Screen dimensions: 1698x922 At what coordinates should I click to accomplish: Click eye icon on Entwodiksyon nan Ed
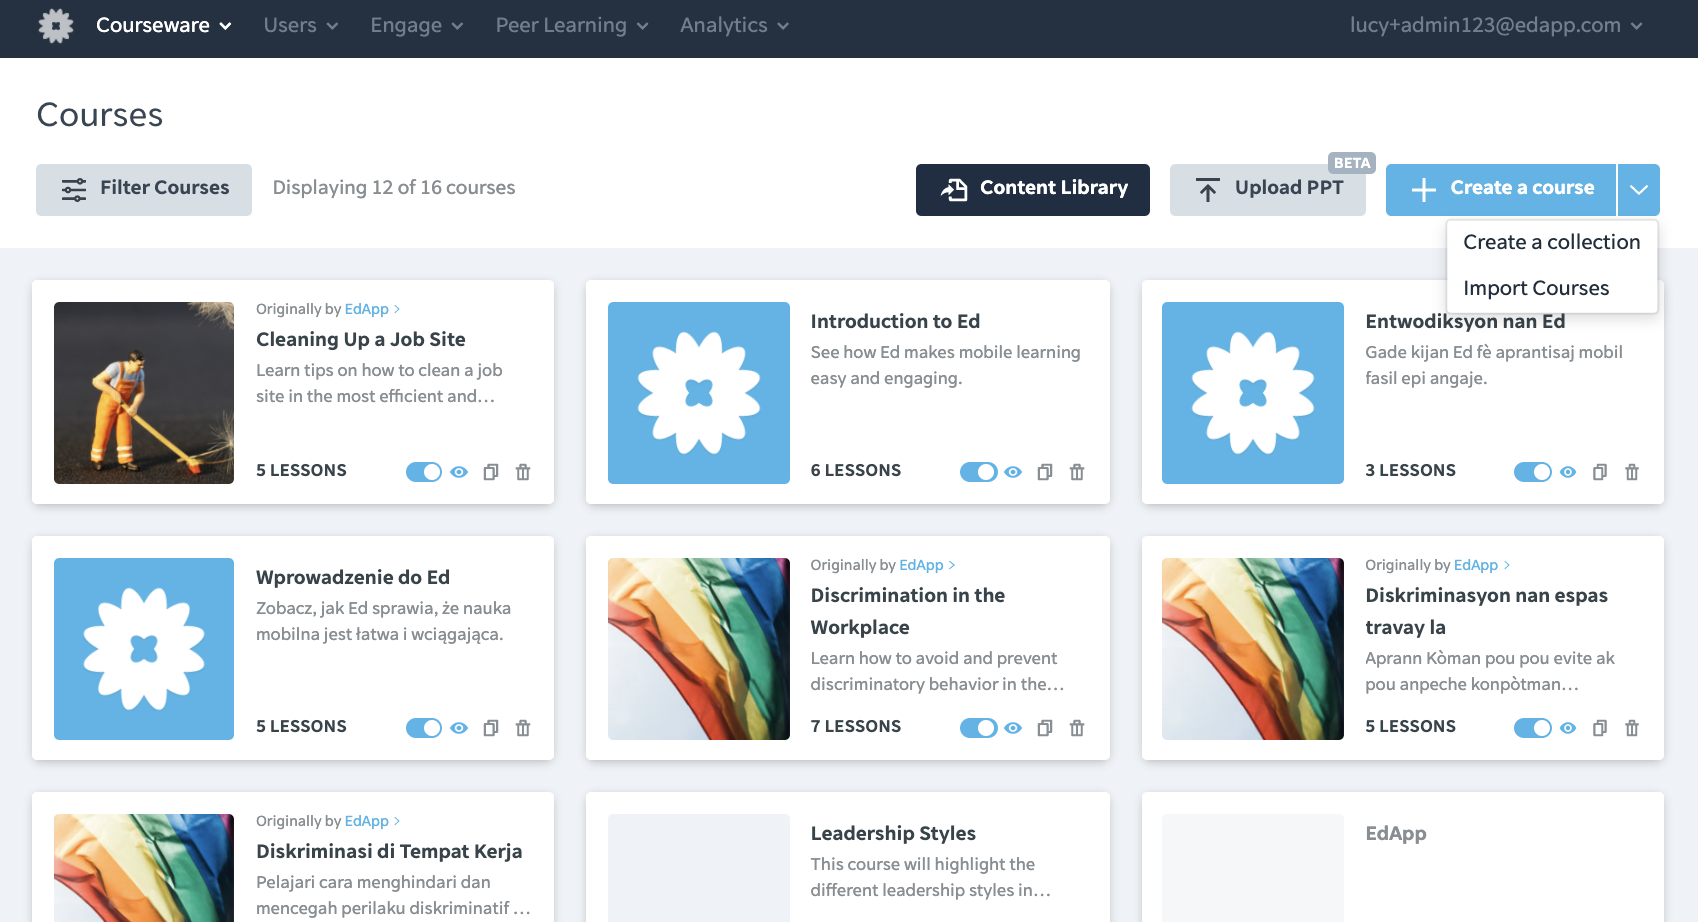pos(1568,472)
